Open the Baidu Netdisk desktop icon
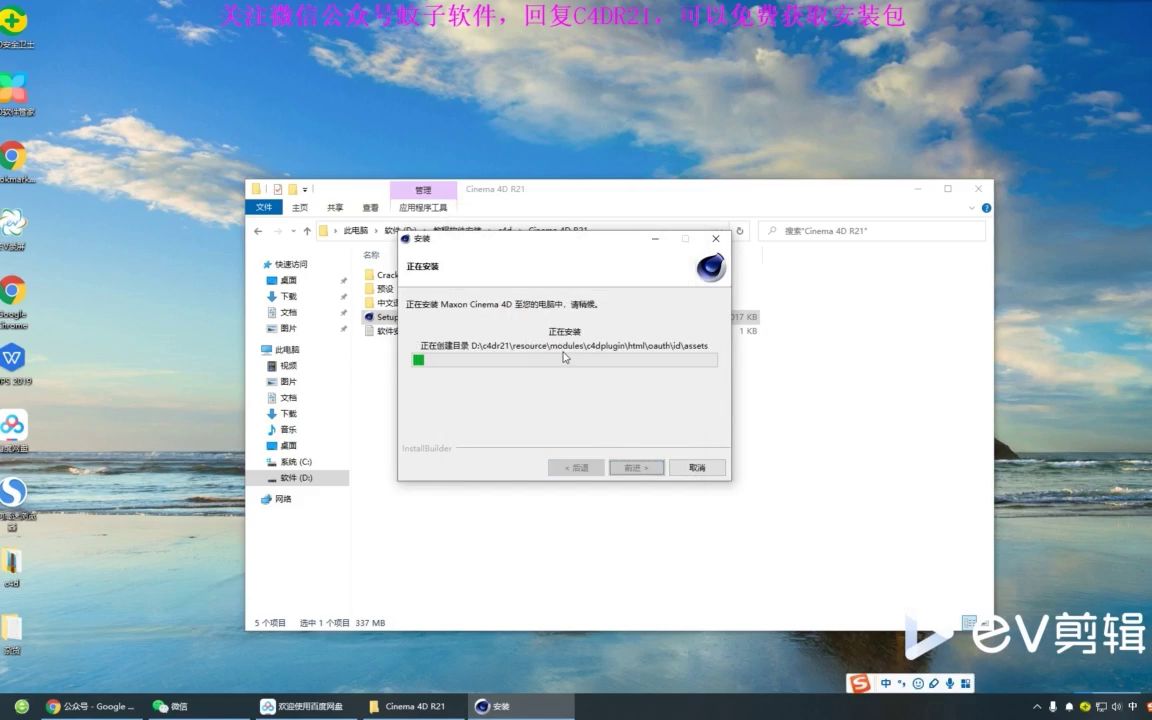The image size is (1152, 720). pyautogui.click(x=13, y=431)
